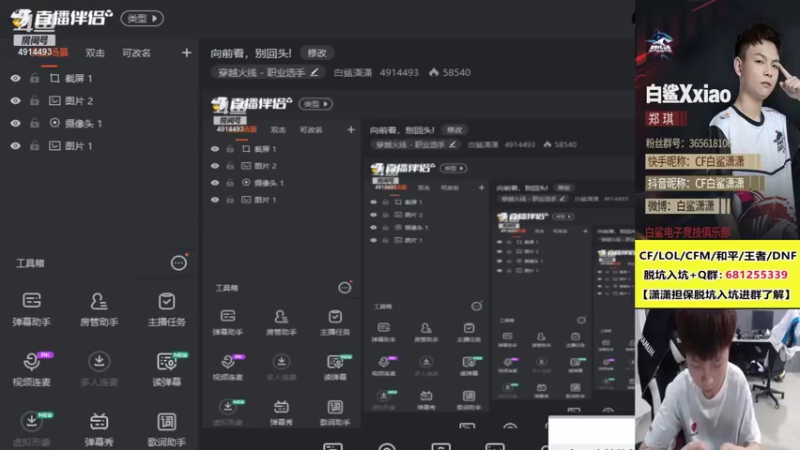This screenshot has width=800, height=450.
Task: Click the 图片 1 source type icon
Action: [x=55, y=145]
